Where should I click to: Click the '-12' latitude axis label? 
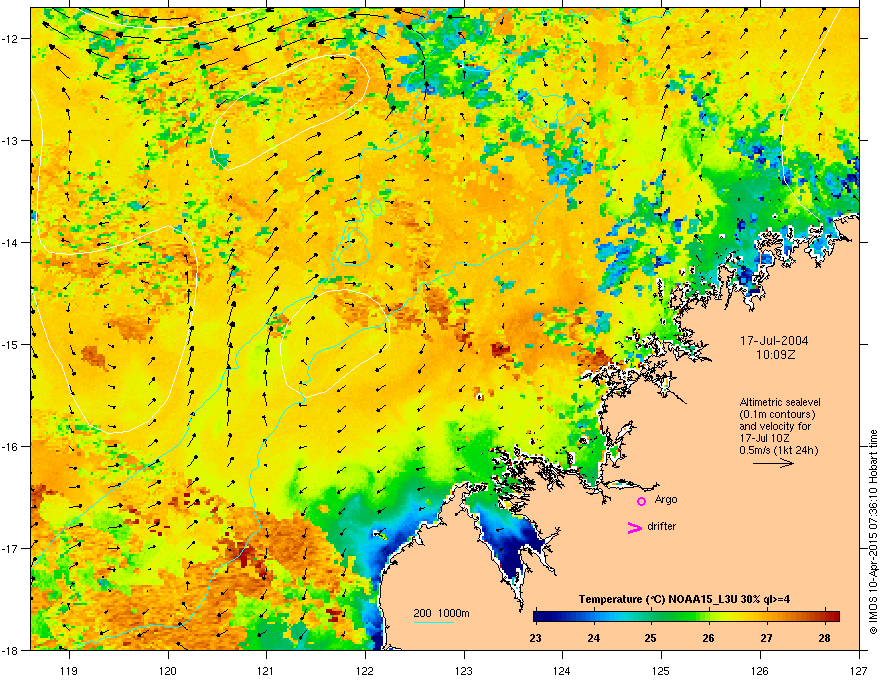[11, 39]
